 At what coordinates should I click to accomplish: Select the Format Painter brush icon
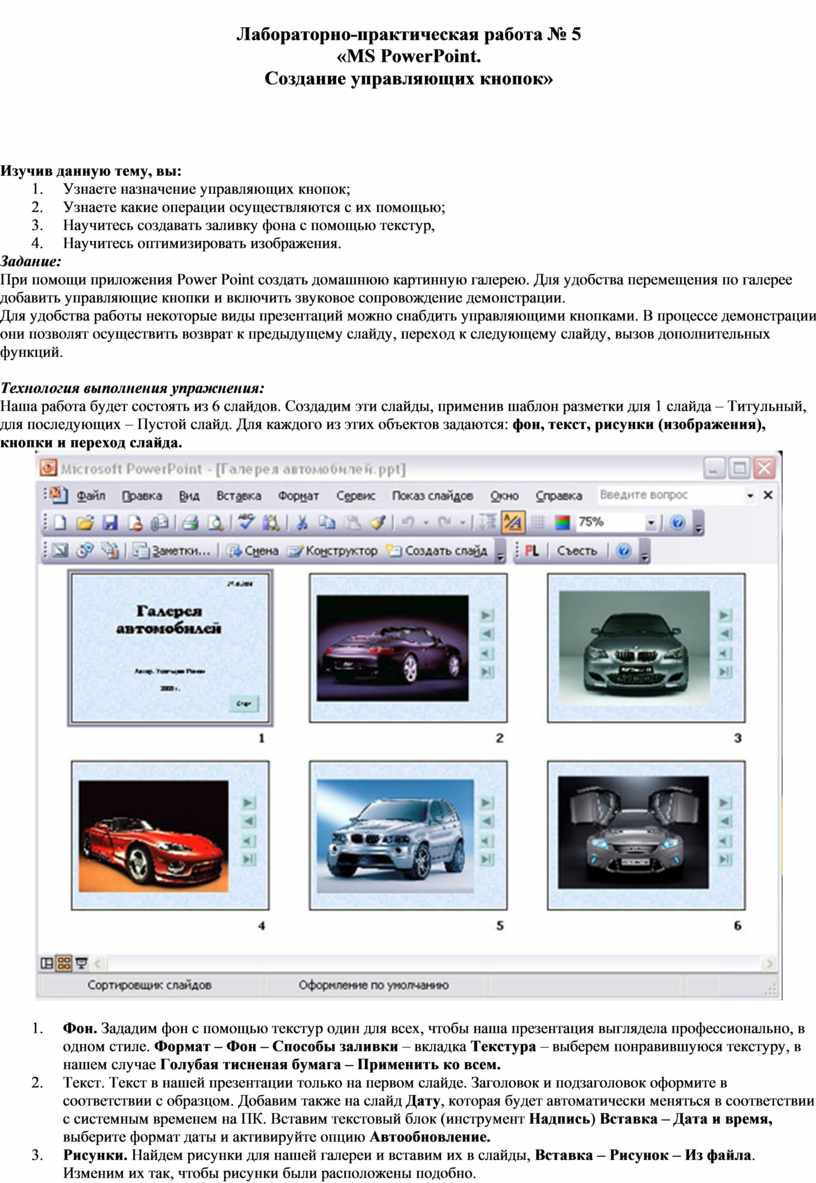click(x=378, y=522)
